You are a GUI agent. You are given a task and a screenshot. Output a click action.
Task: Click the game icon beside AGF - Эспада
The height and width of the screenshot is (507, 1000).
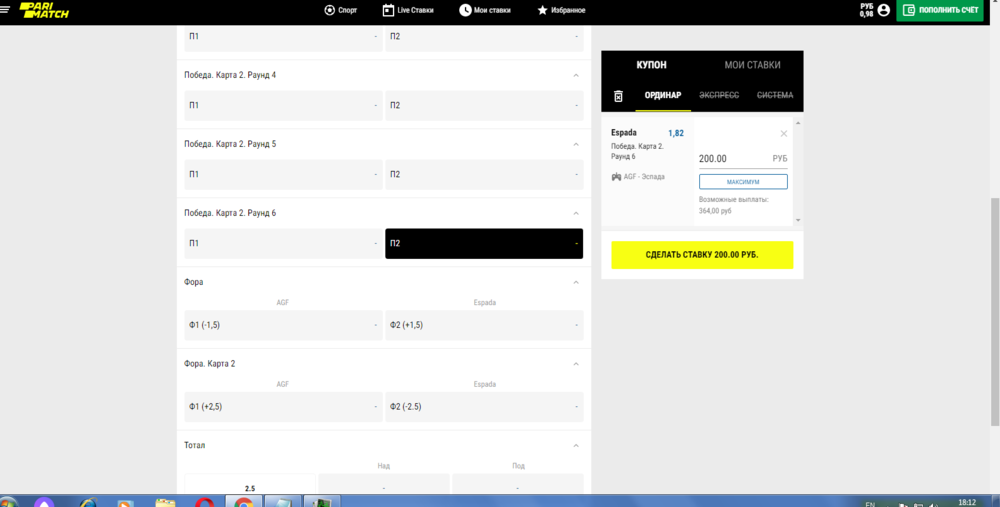tap(616, 177)
